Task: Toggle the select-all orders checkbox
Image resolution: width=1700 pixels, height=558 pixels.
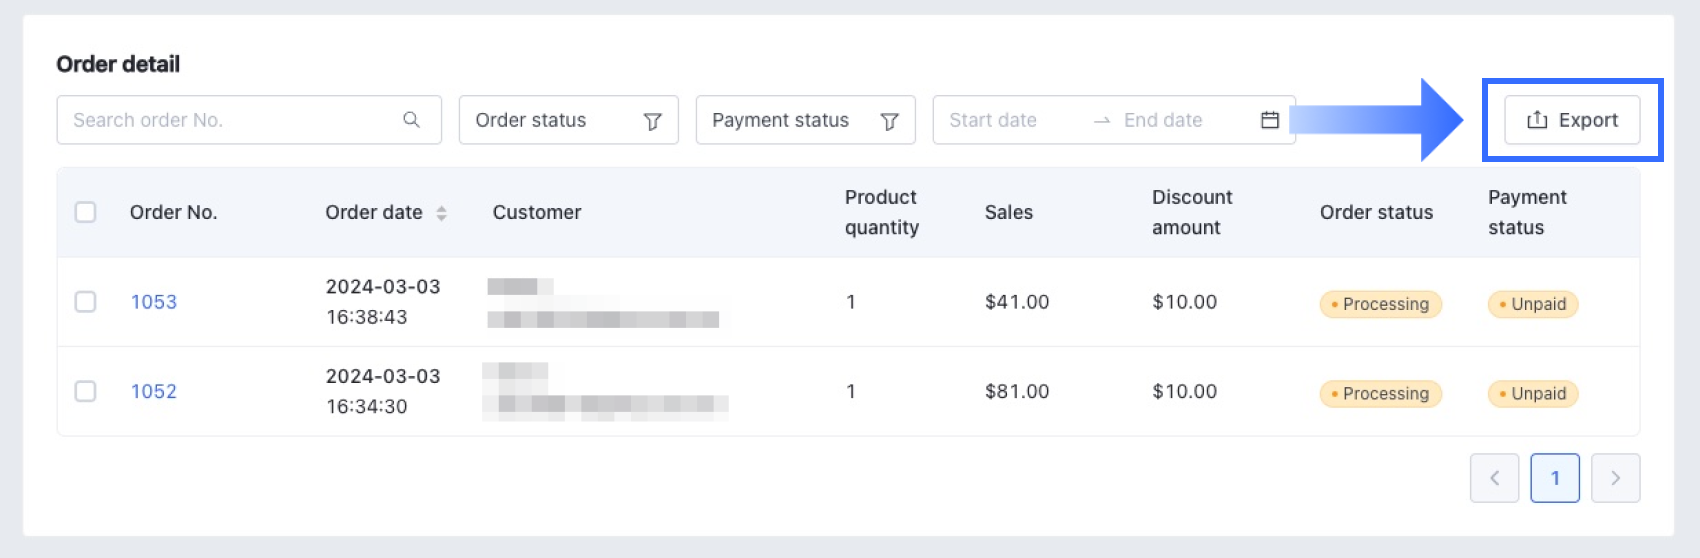Action: [86, 212]
